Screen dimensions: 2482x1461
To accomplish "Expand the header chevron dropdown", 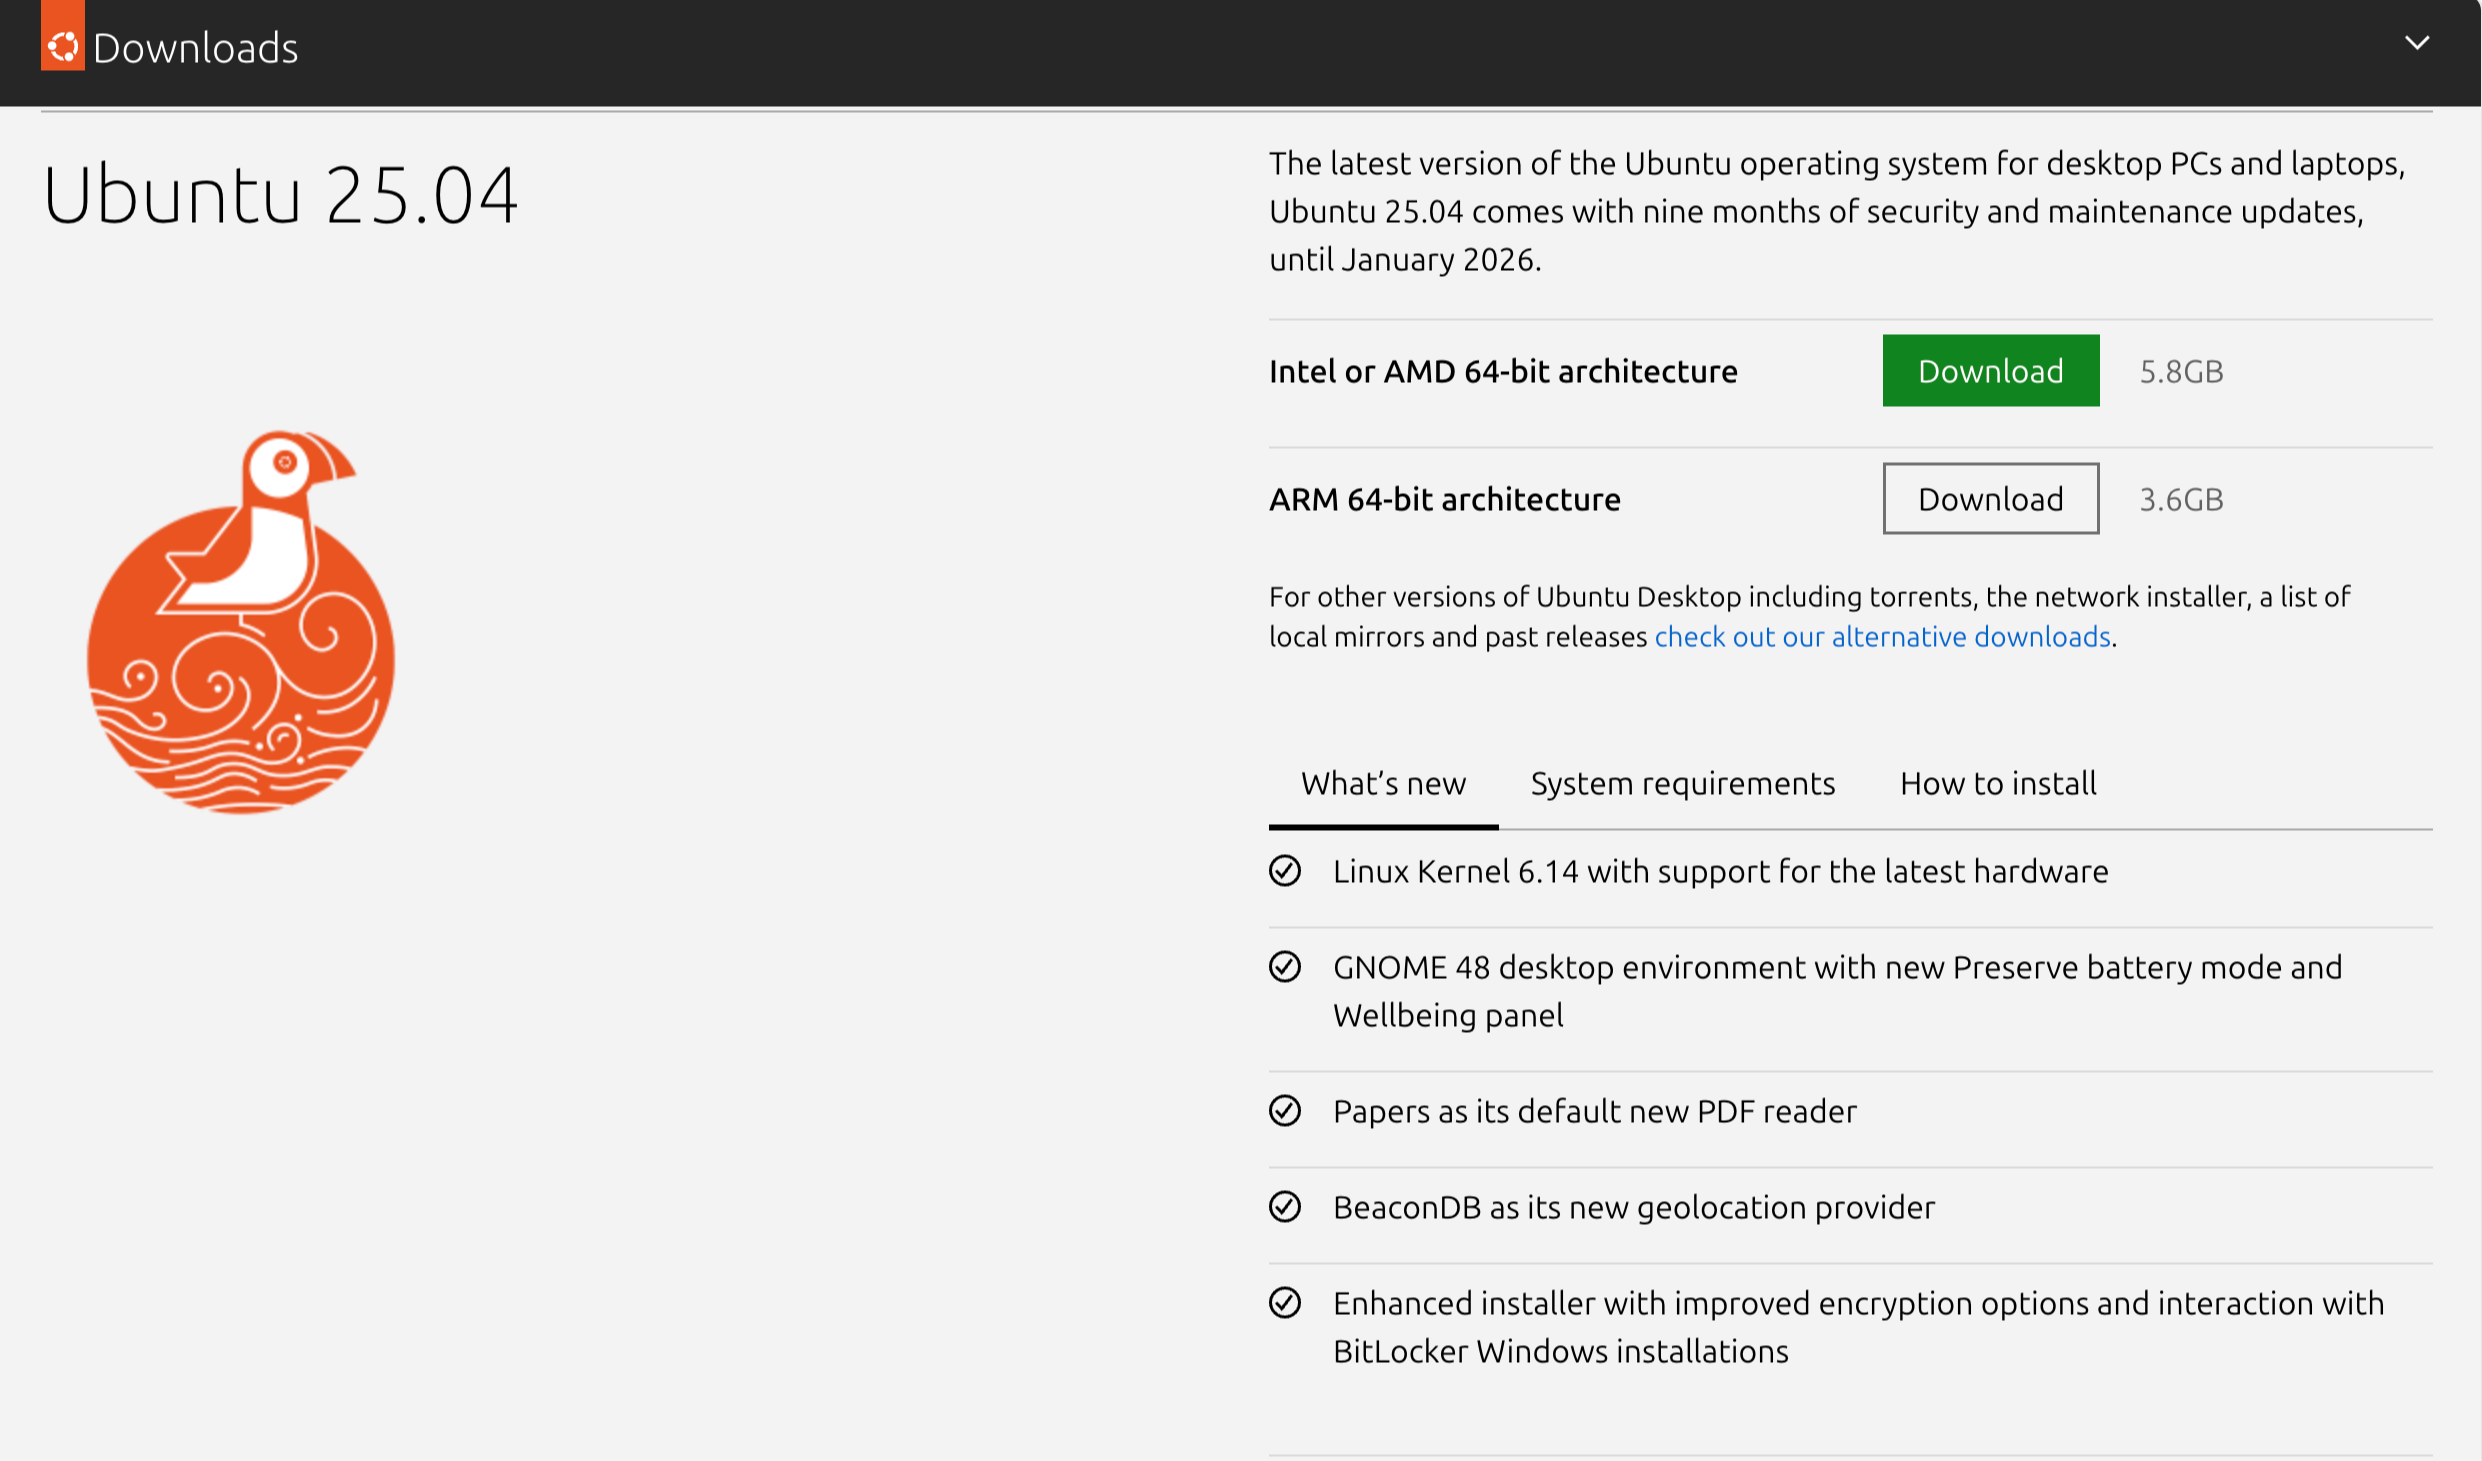I will click(x=2417, y=43).
